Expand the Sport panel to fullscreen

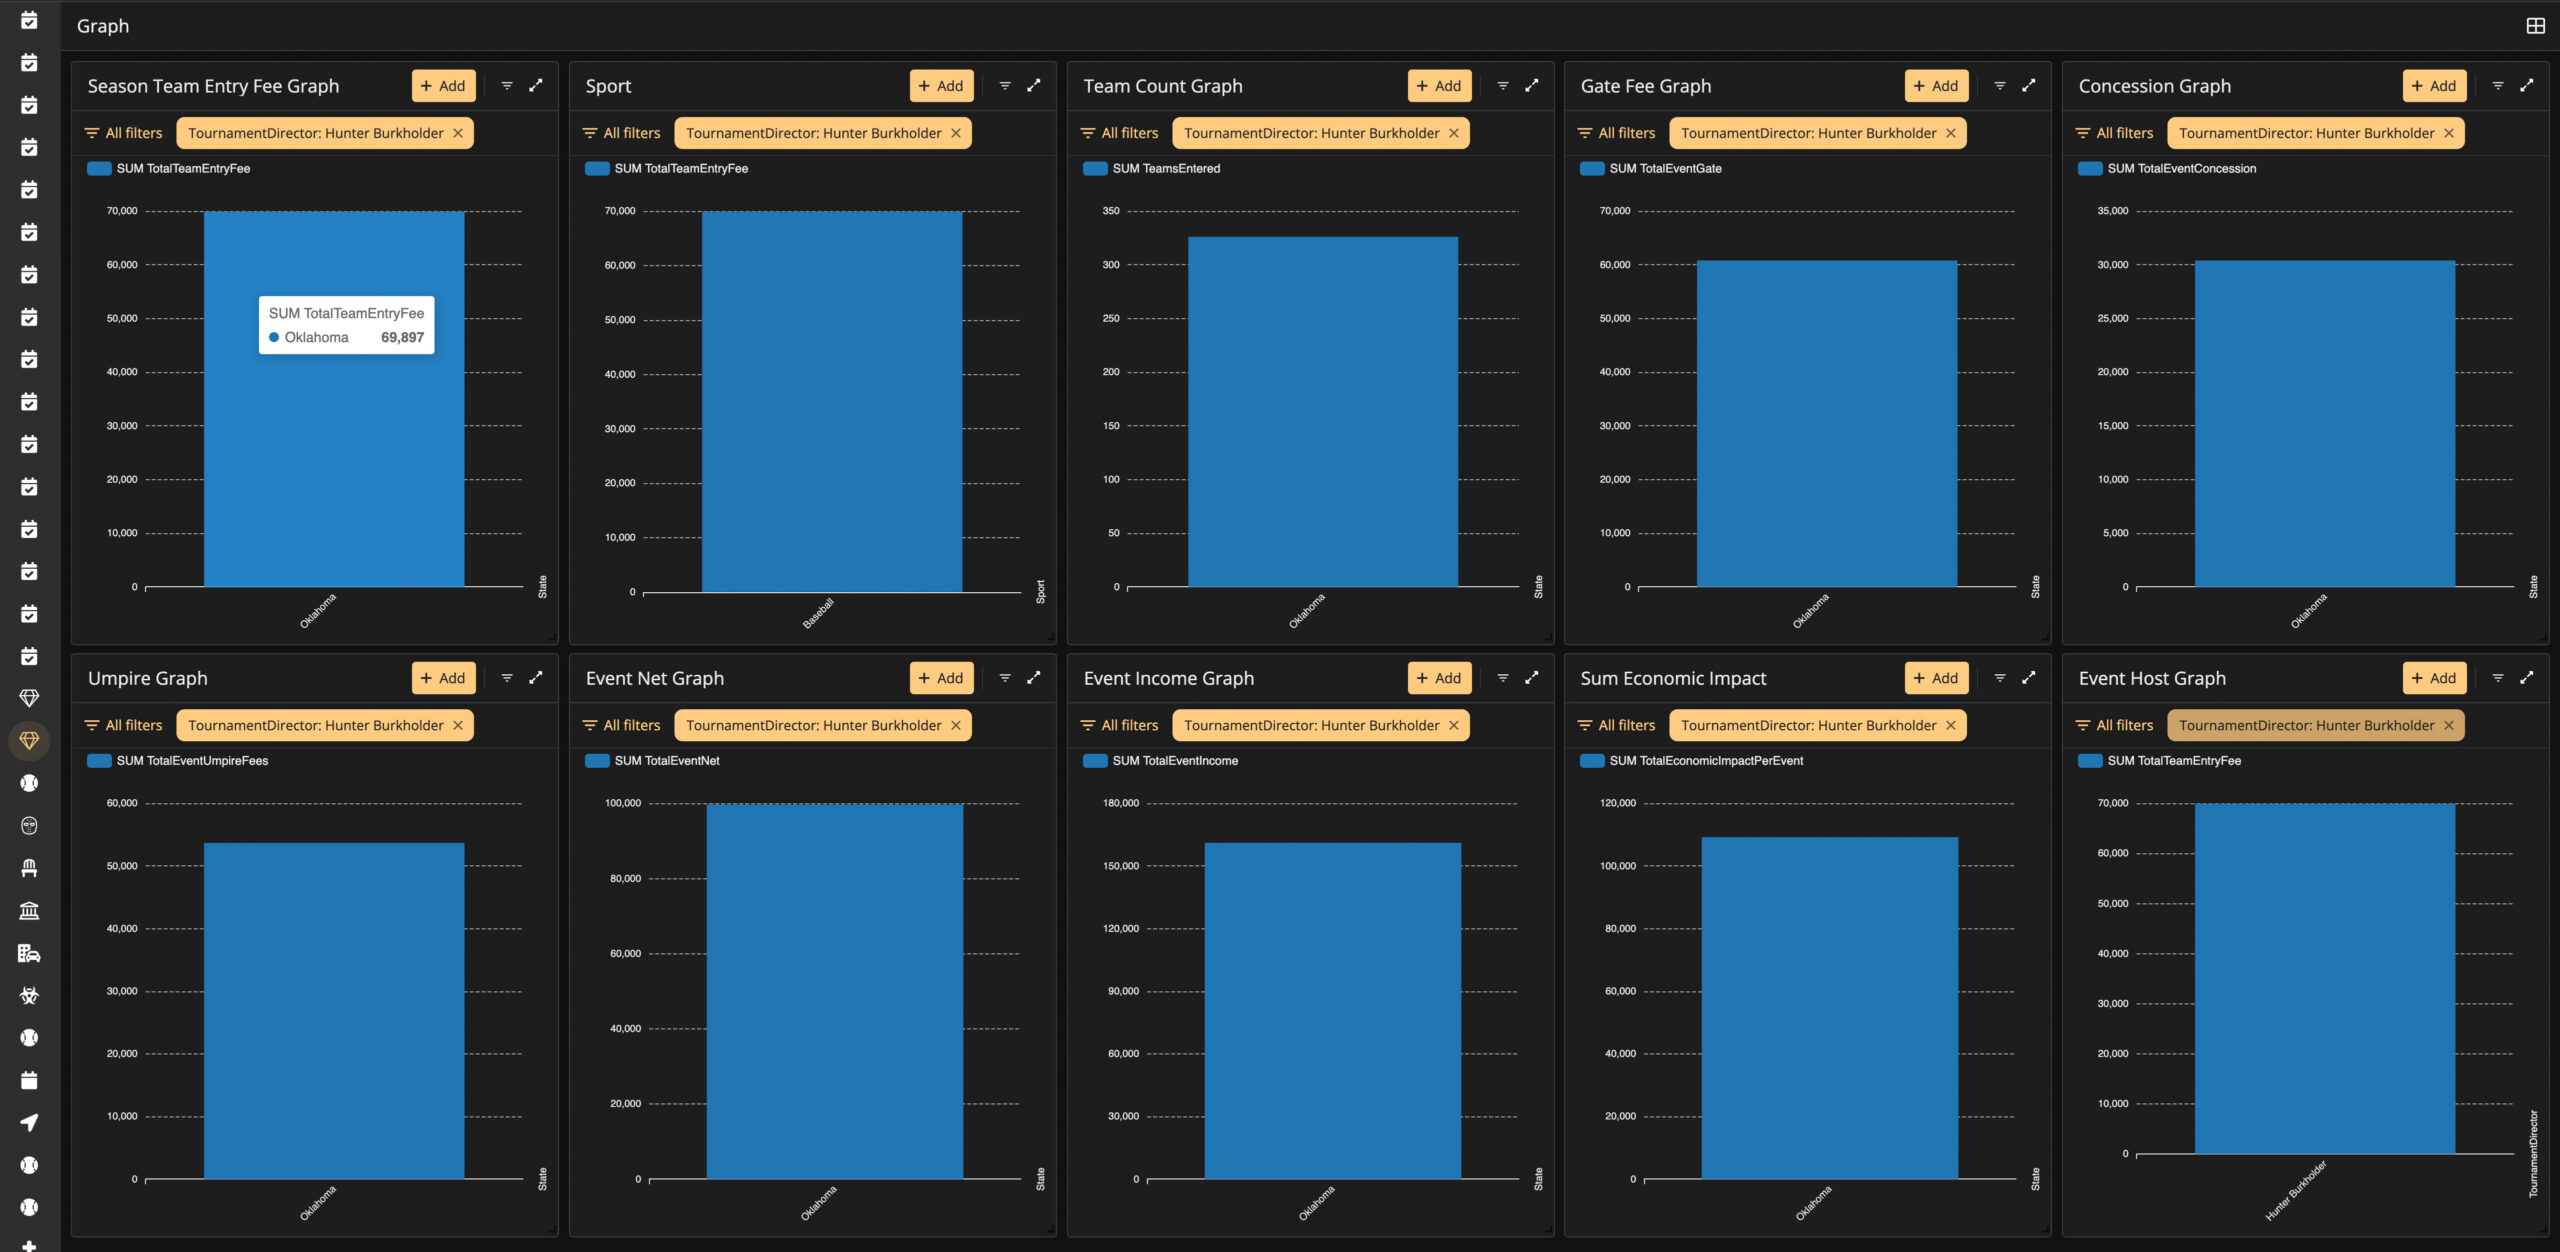pos(1034,86)
